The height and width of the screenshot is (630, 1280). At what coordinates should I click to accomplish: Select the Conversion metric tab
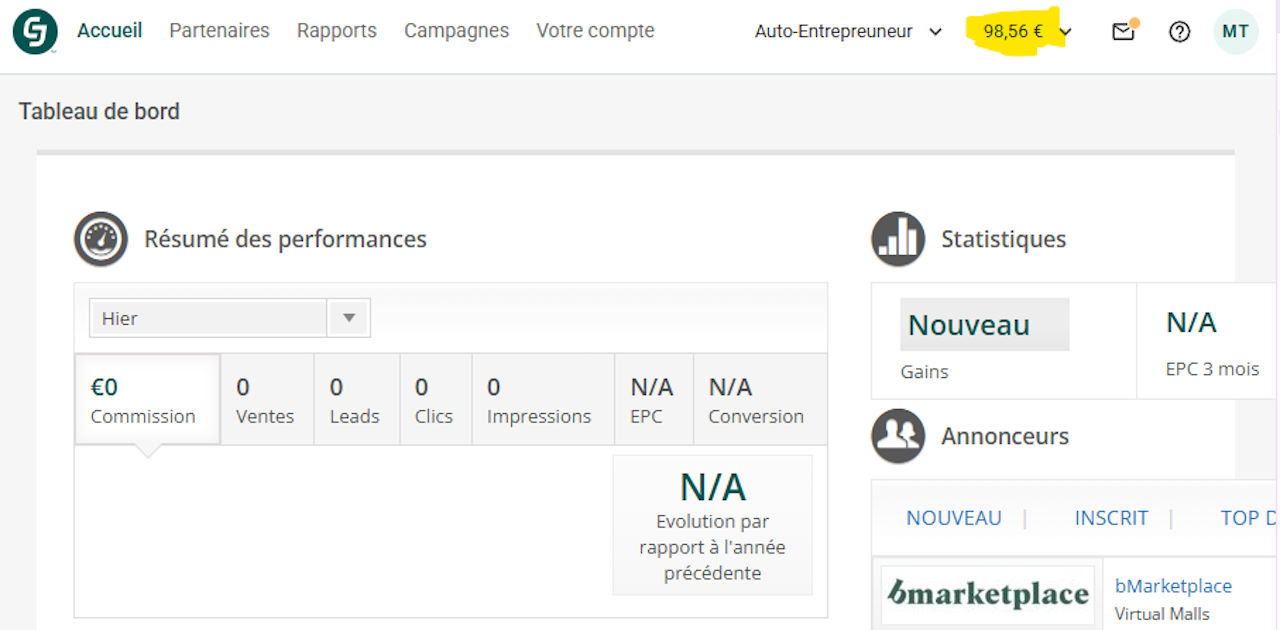click(760, 400)
